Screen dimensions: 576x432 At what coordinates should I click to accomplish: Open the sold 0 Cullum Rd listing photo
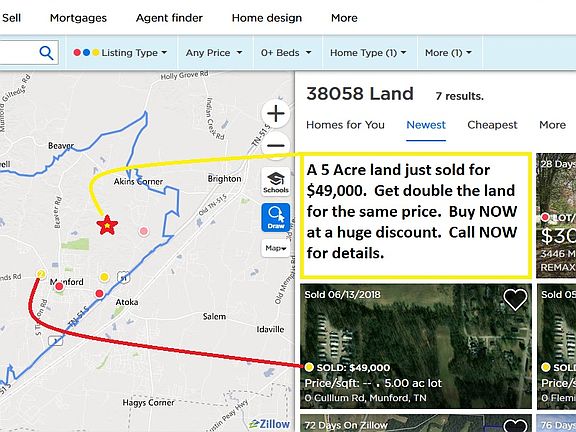point(416,346)
